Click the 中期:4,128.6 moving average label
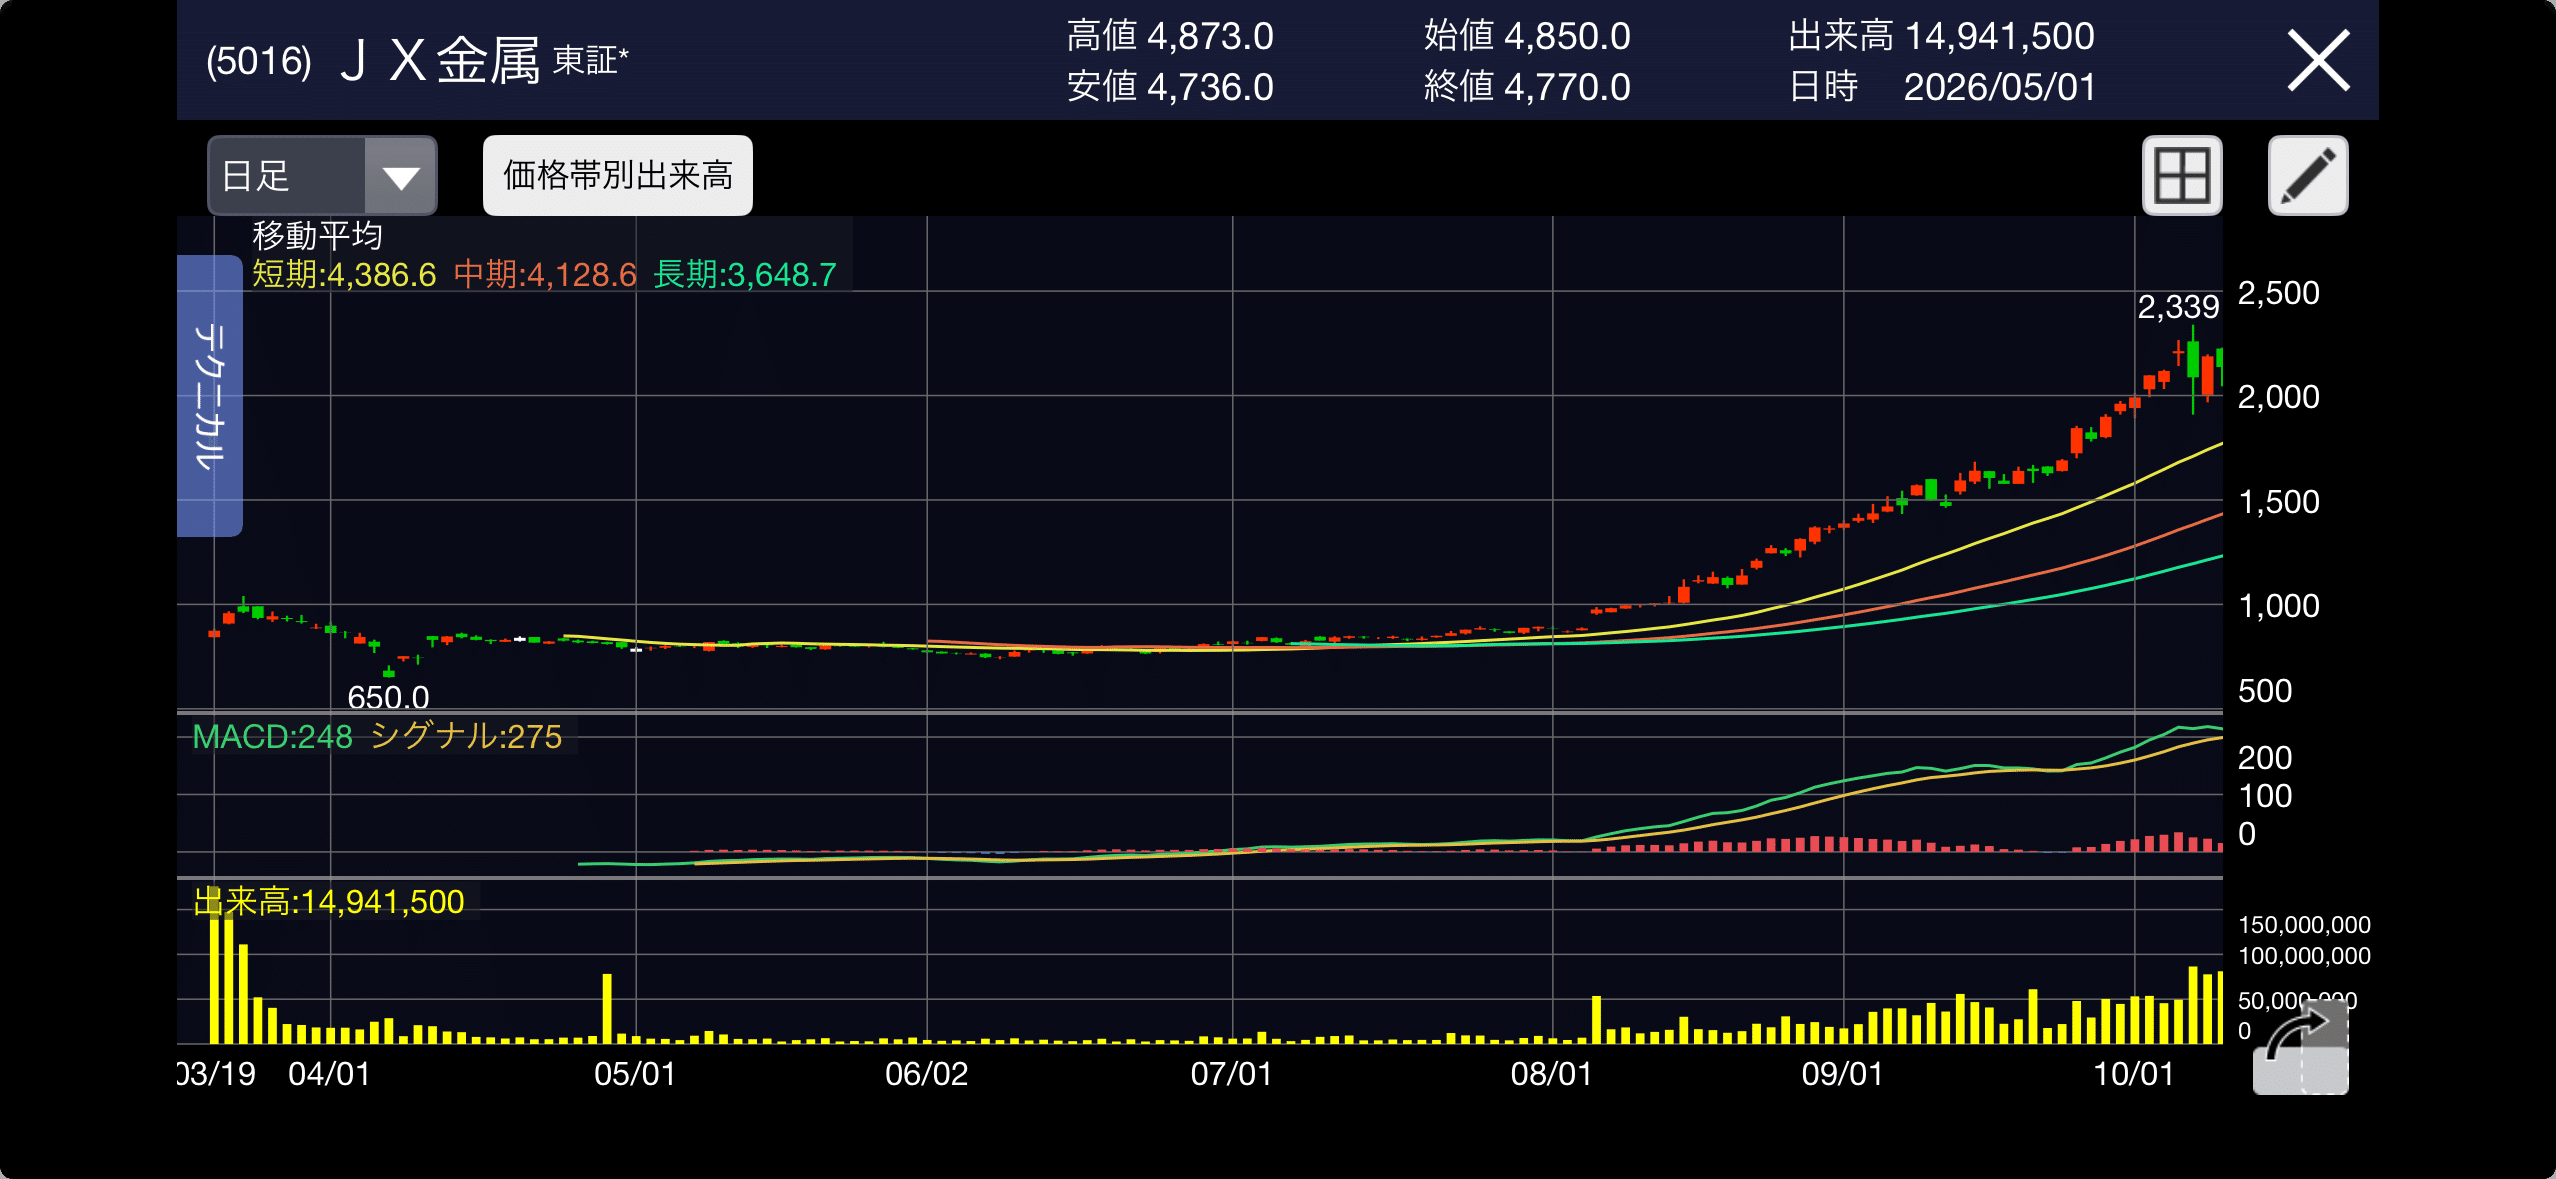The image size is (2556, 1179). pyautogui.click(x=545, y=275)
